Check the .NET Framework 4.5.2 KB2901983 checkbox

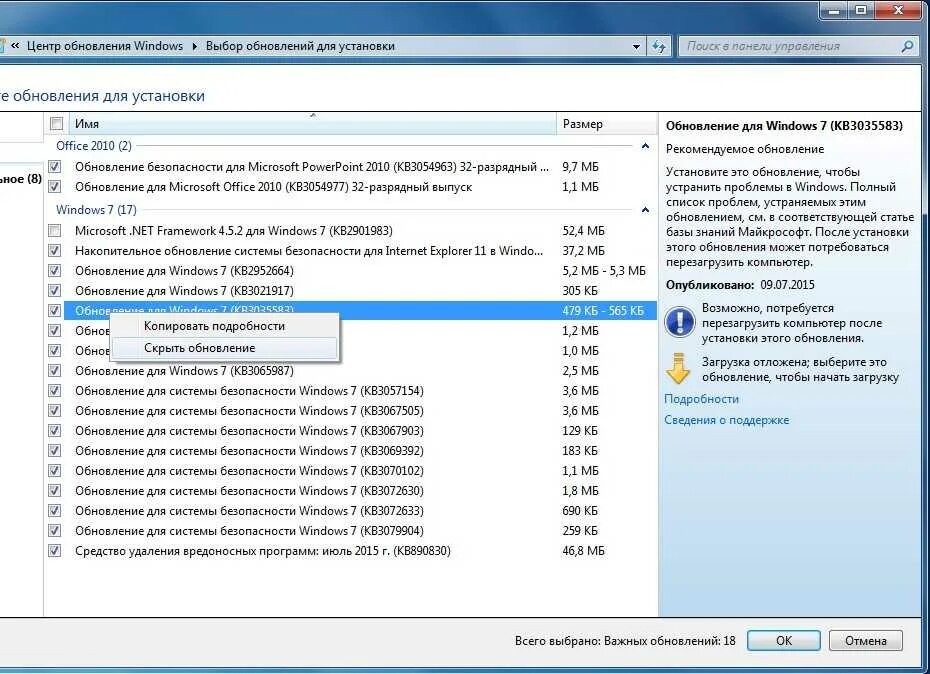point(55,230)
